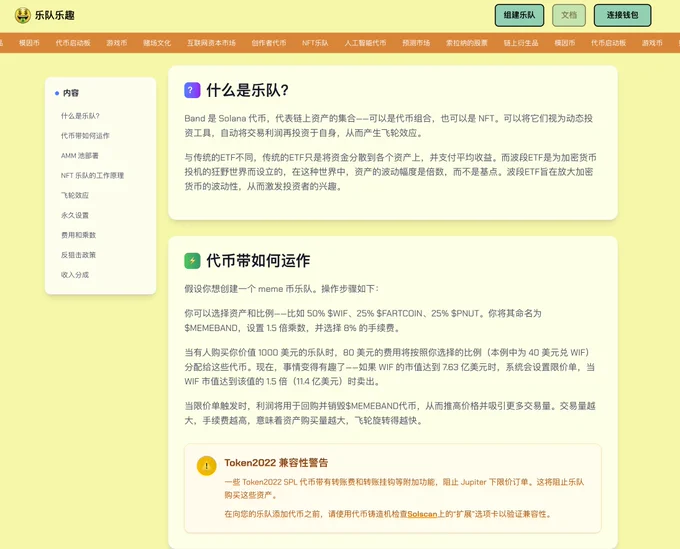
Task: Click the paragraph starting 当有人购买你价值 1000 美元
Action: pyautogui.click(x=389, y=367)
